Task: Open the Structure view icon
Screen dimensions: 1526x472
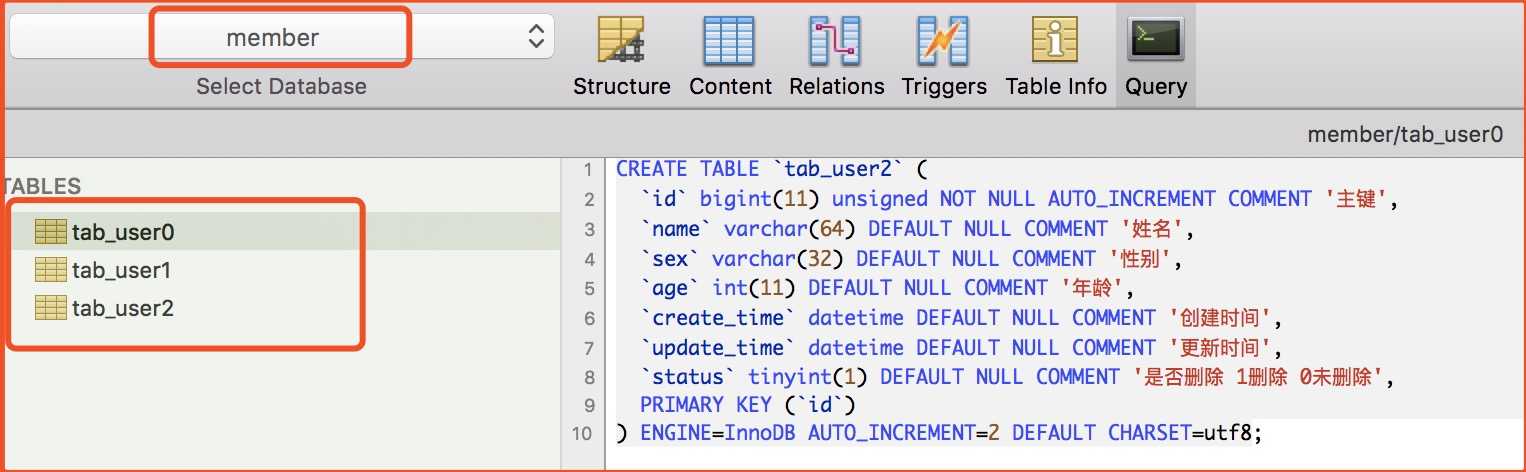Action: pyautogui.click(x=622, y=41)
